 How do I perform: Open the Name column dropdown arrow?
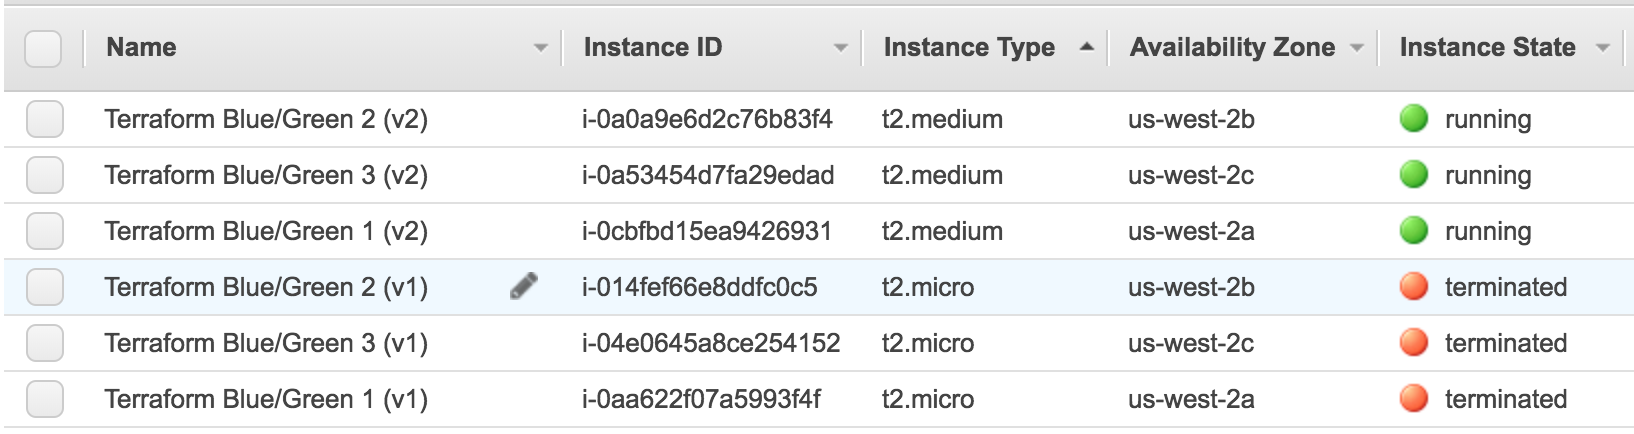coord(540,48)
